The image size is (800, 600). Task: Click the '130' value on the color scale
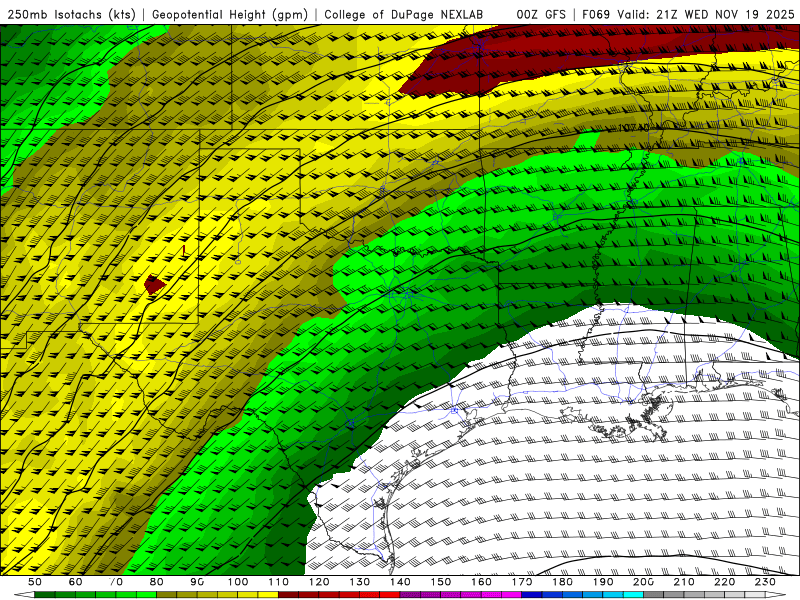(x=360, y=582)
